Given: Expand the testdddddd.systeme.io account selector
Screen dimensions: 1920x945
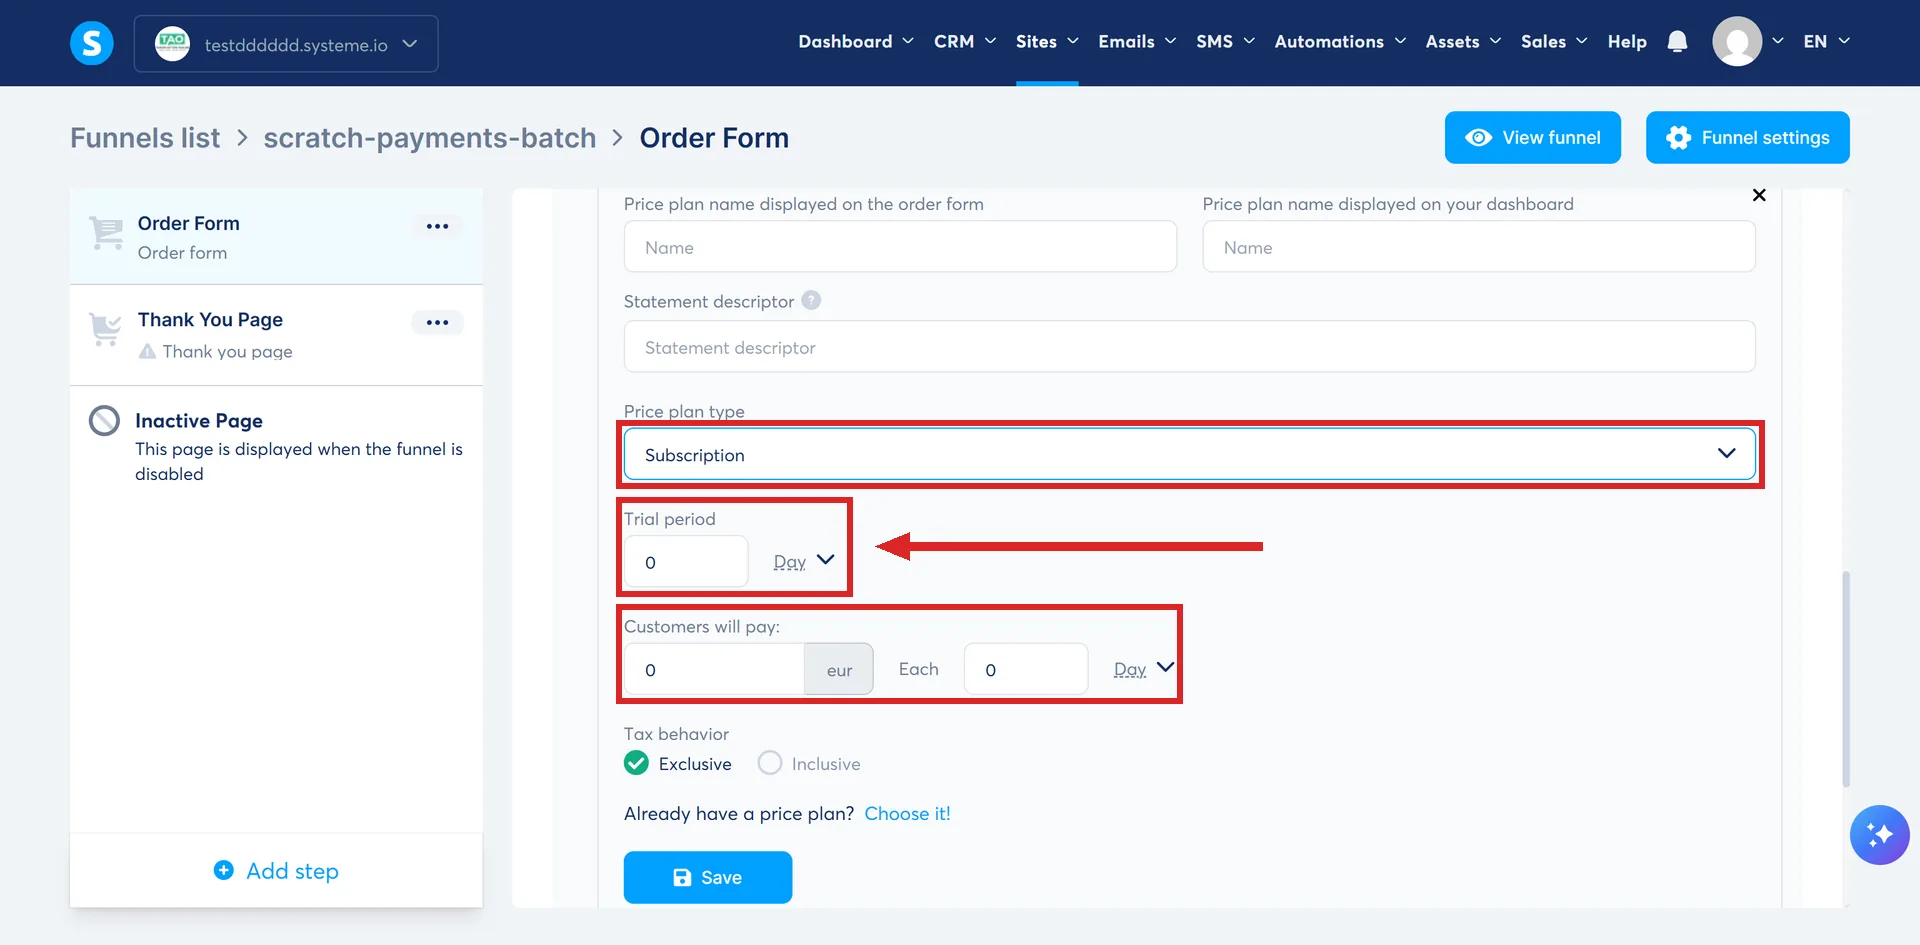Looking at the screenshot, I should [286, 44].
